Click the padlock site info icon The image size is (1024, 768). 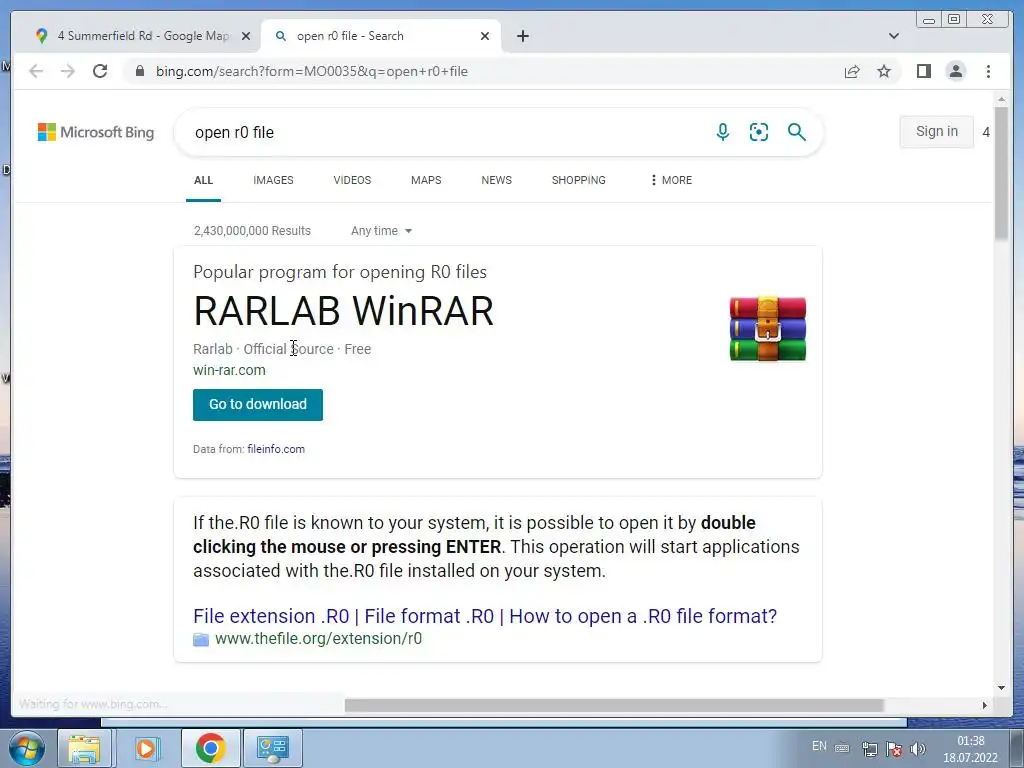[139, 71]
